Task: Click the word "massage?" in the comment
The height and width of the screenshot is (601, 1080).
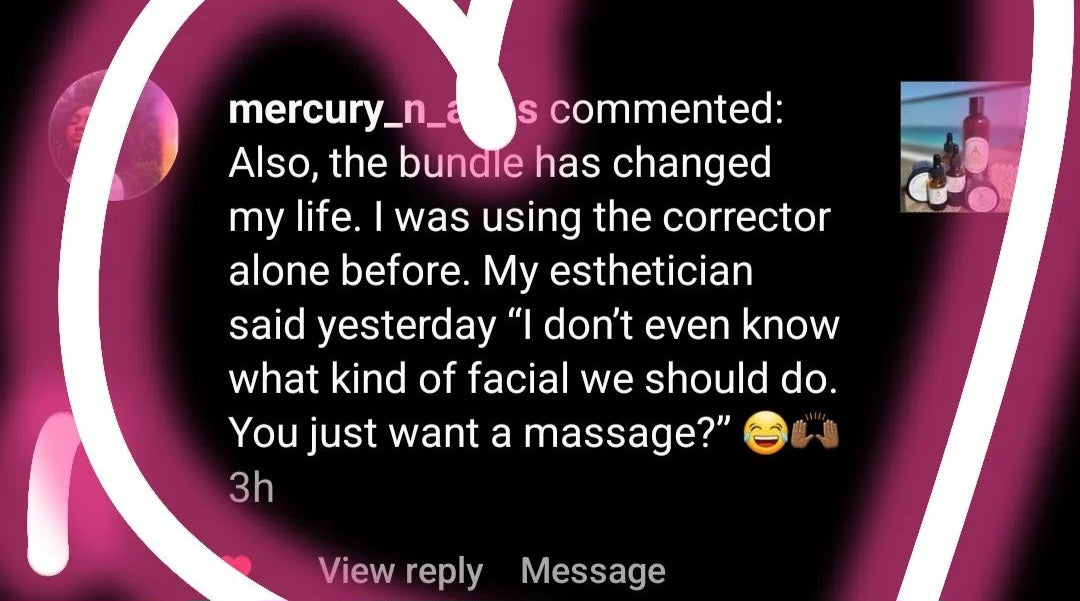Action: point(627,435)
